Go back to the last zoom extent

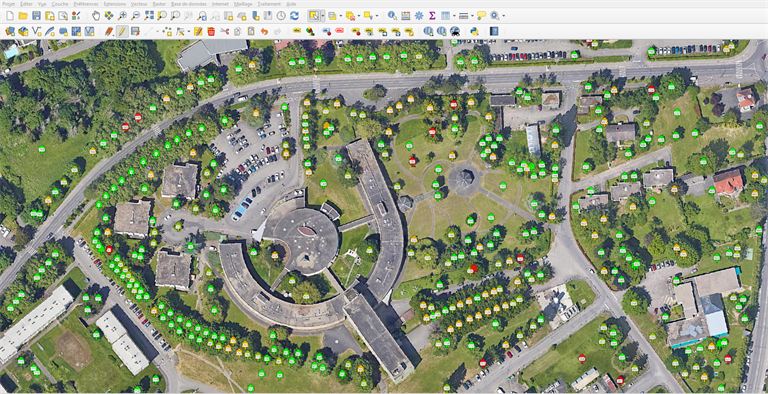coord(202,16)
